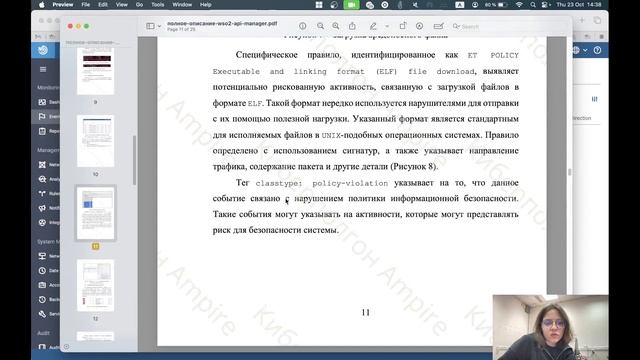Open the sidebar view menu in Preview
This screenshot has width=640, height=360.
pos(153,26)
